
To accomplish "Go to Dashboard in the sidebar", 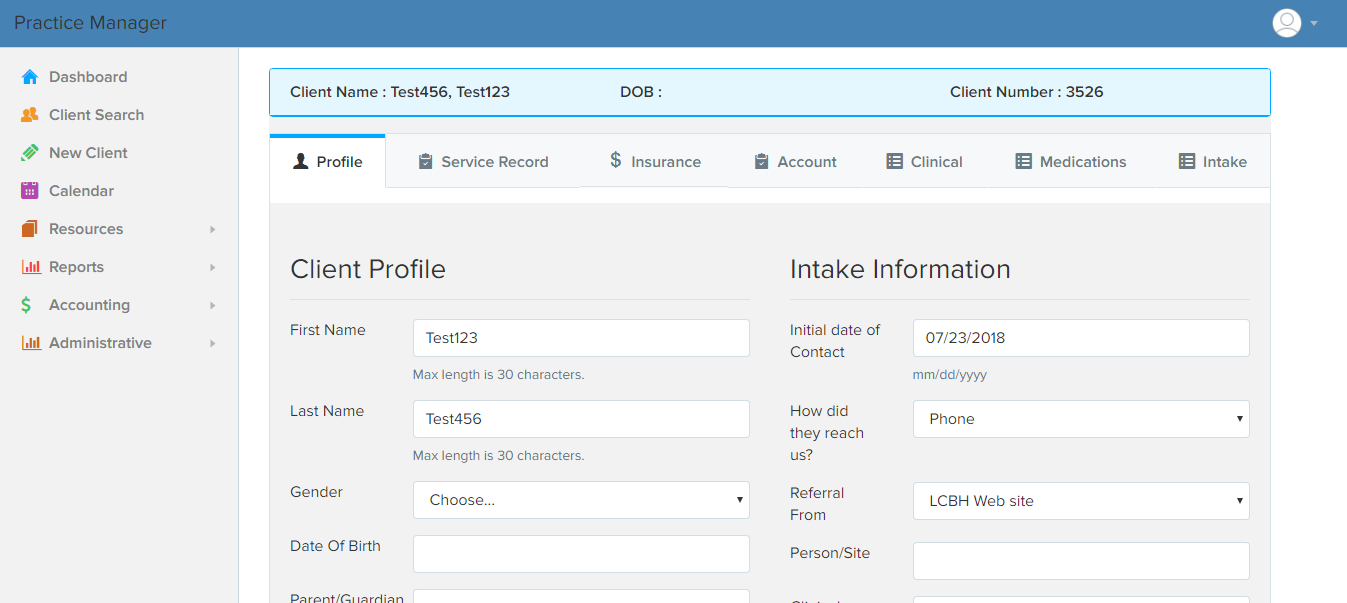I will (x=88, y=77).
